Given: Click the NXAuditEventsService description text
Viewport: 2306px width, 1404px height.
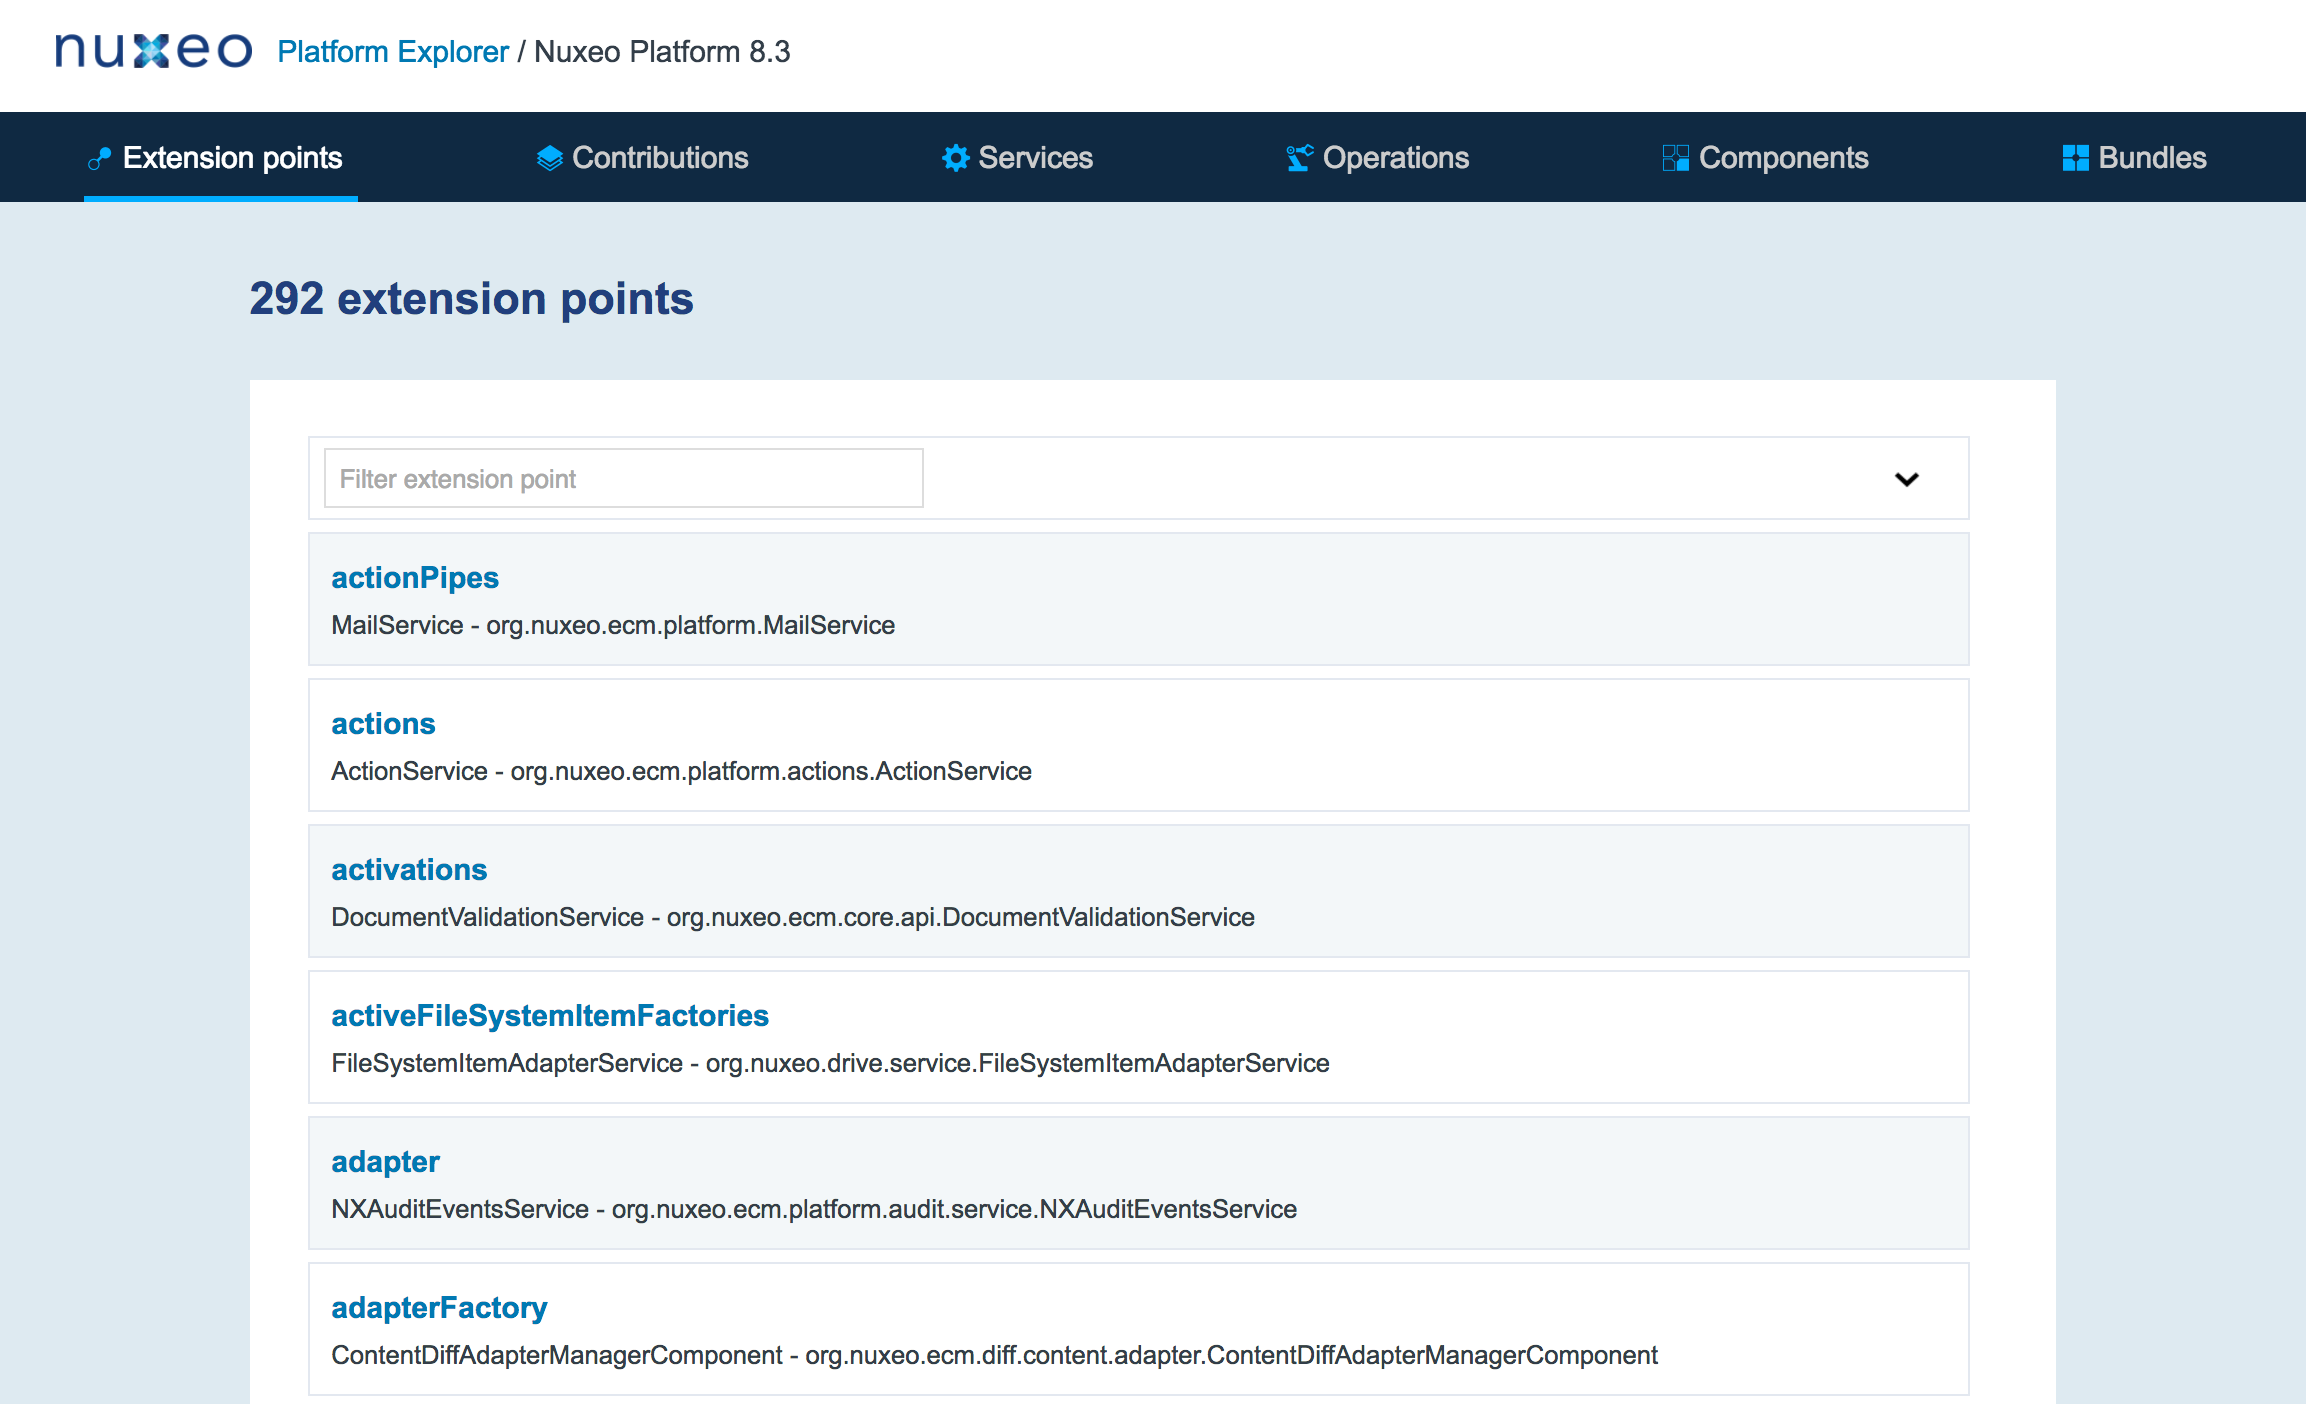Looking at the screenshot, I should [x=814, y=1209].
